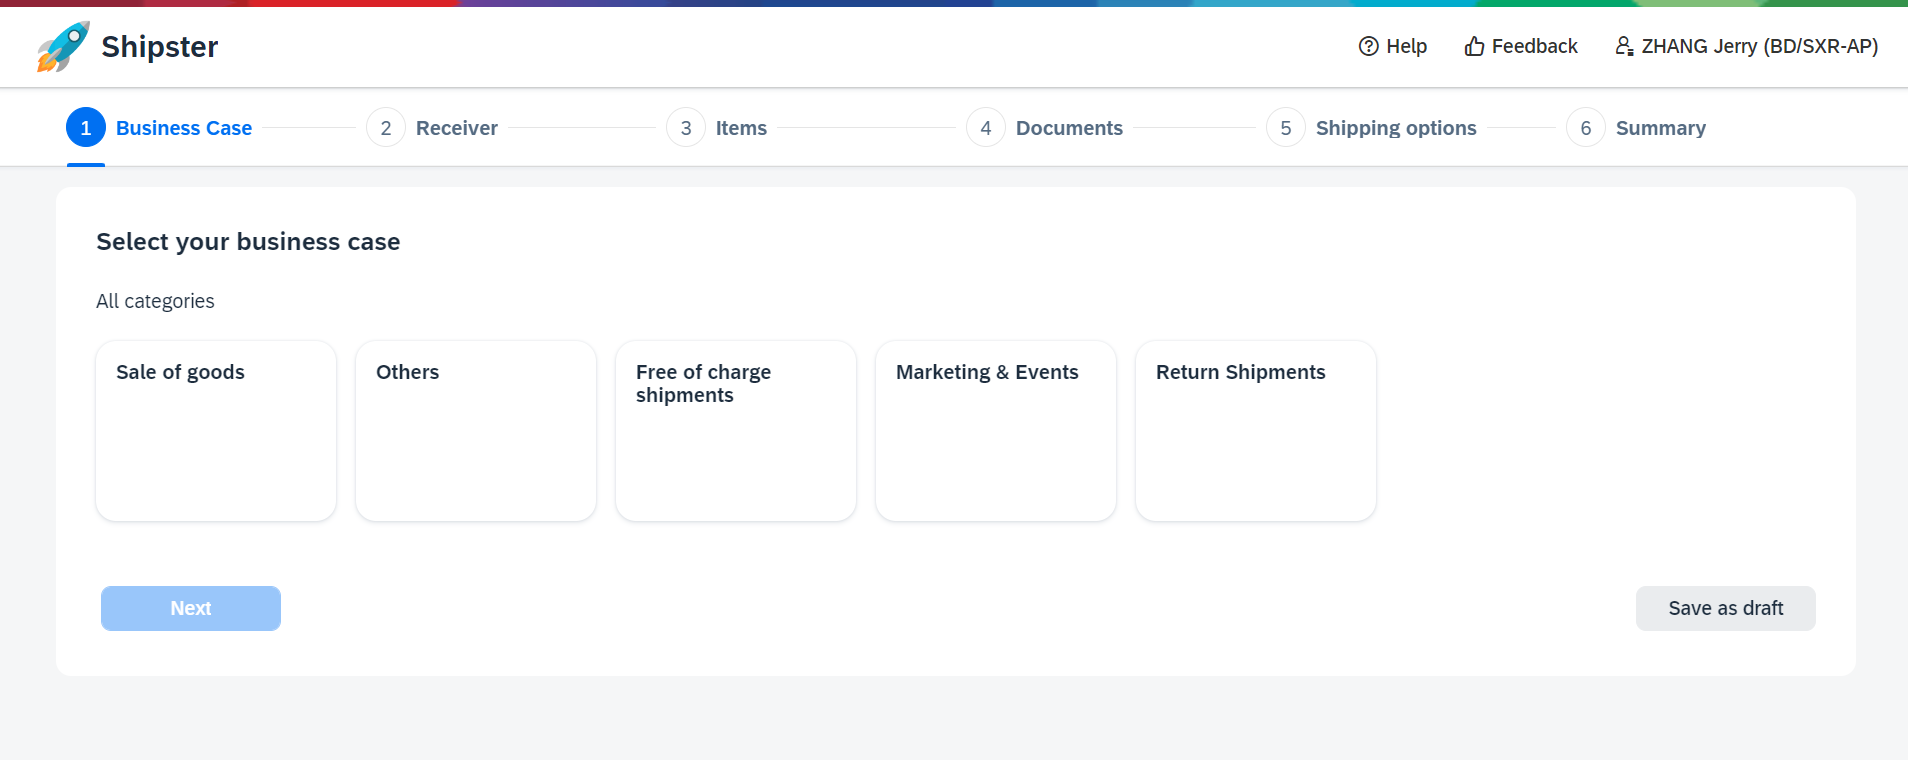Go to the Documents step tab
This screenshot has height=760, width=1908.
tap(1069, 128)
